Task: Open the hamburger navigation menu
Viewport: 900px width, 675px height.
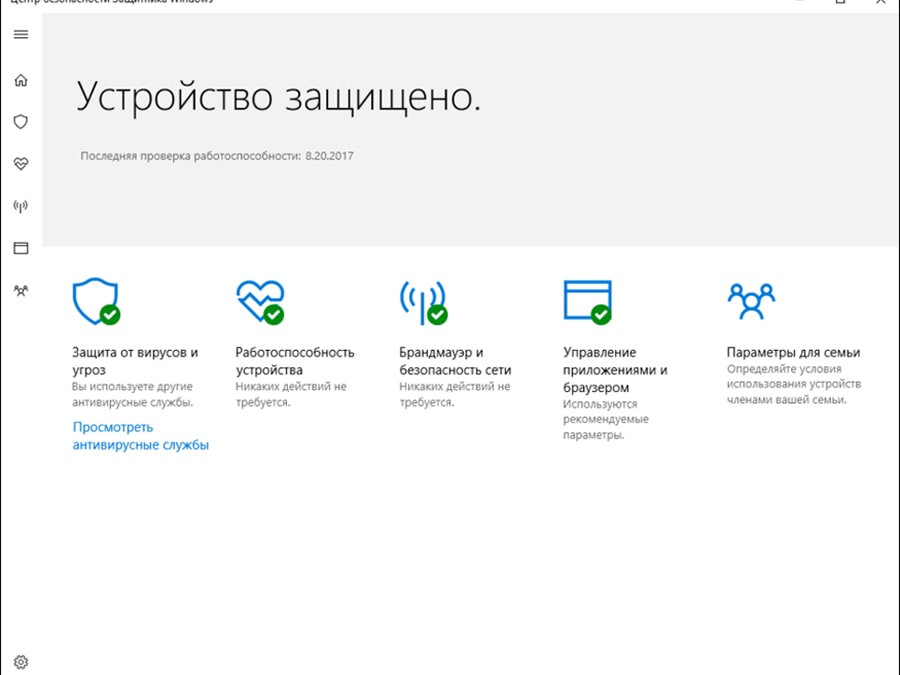Action: pyautogui.click(x=20, y=33)
